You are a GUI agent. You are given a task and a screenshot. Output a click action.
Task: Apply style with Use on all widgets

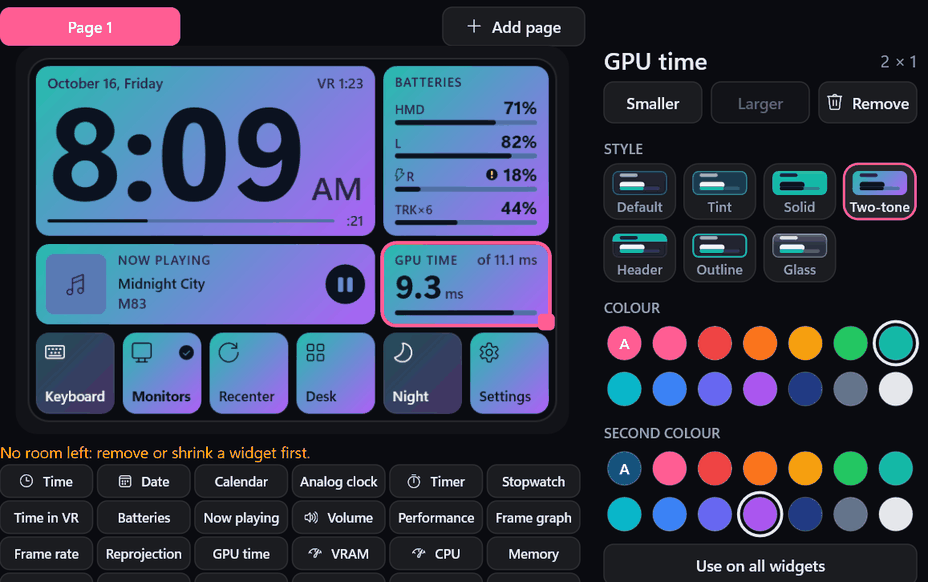(x=760, y=565)
